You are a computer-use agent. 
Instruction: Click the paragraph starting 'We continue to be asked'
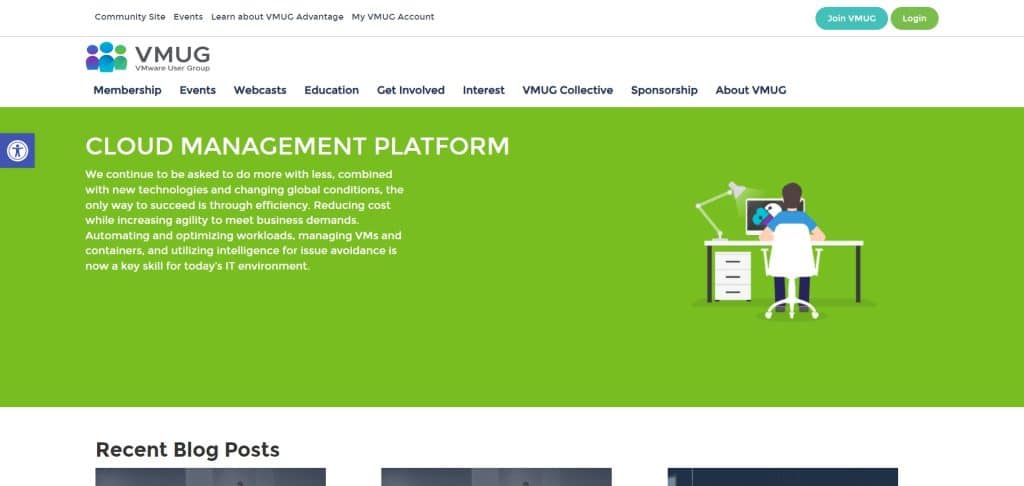(x=244, y=220)
